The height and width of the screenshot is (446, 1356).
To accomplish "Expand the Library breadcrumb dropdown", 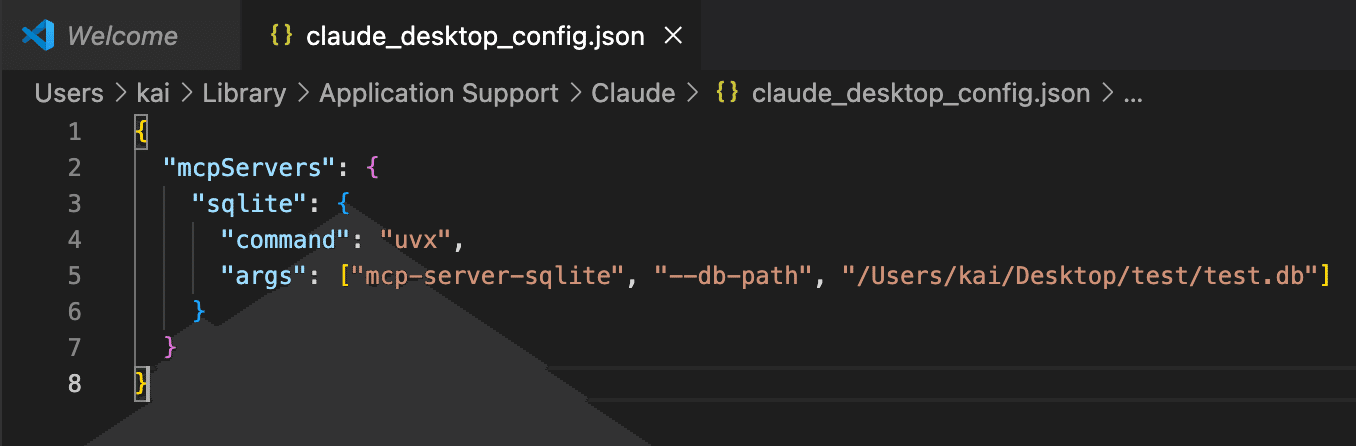I will [244, 94].
